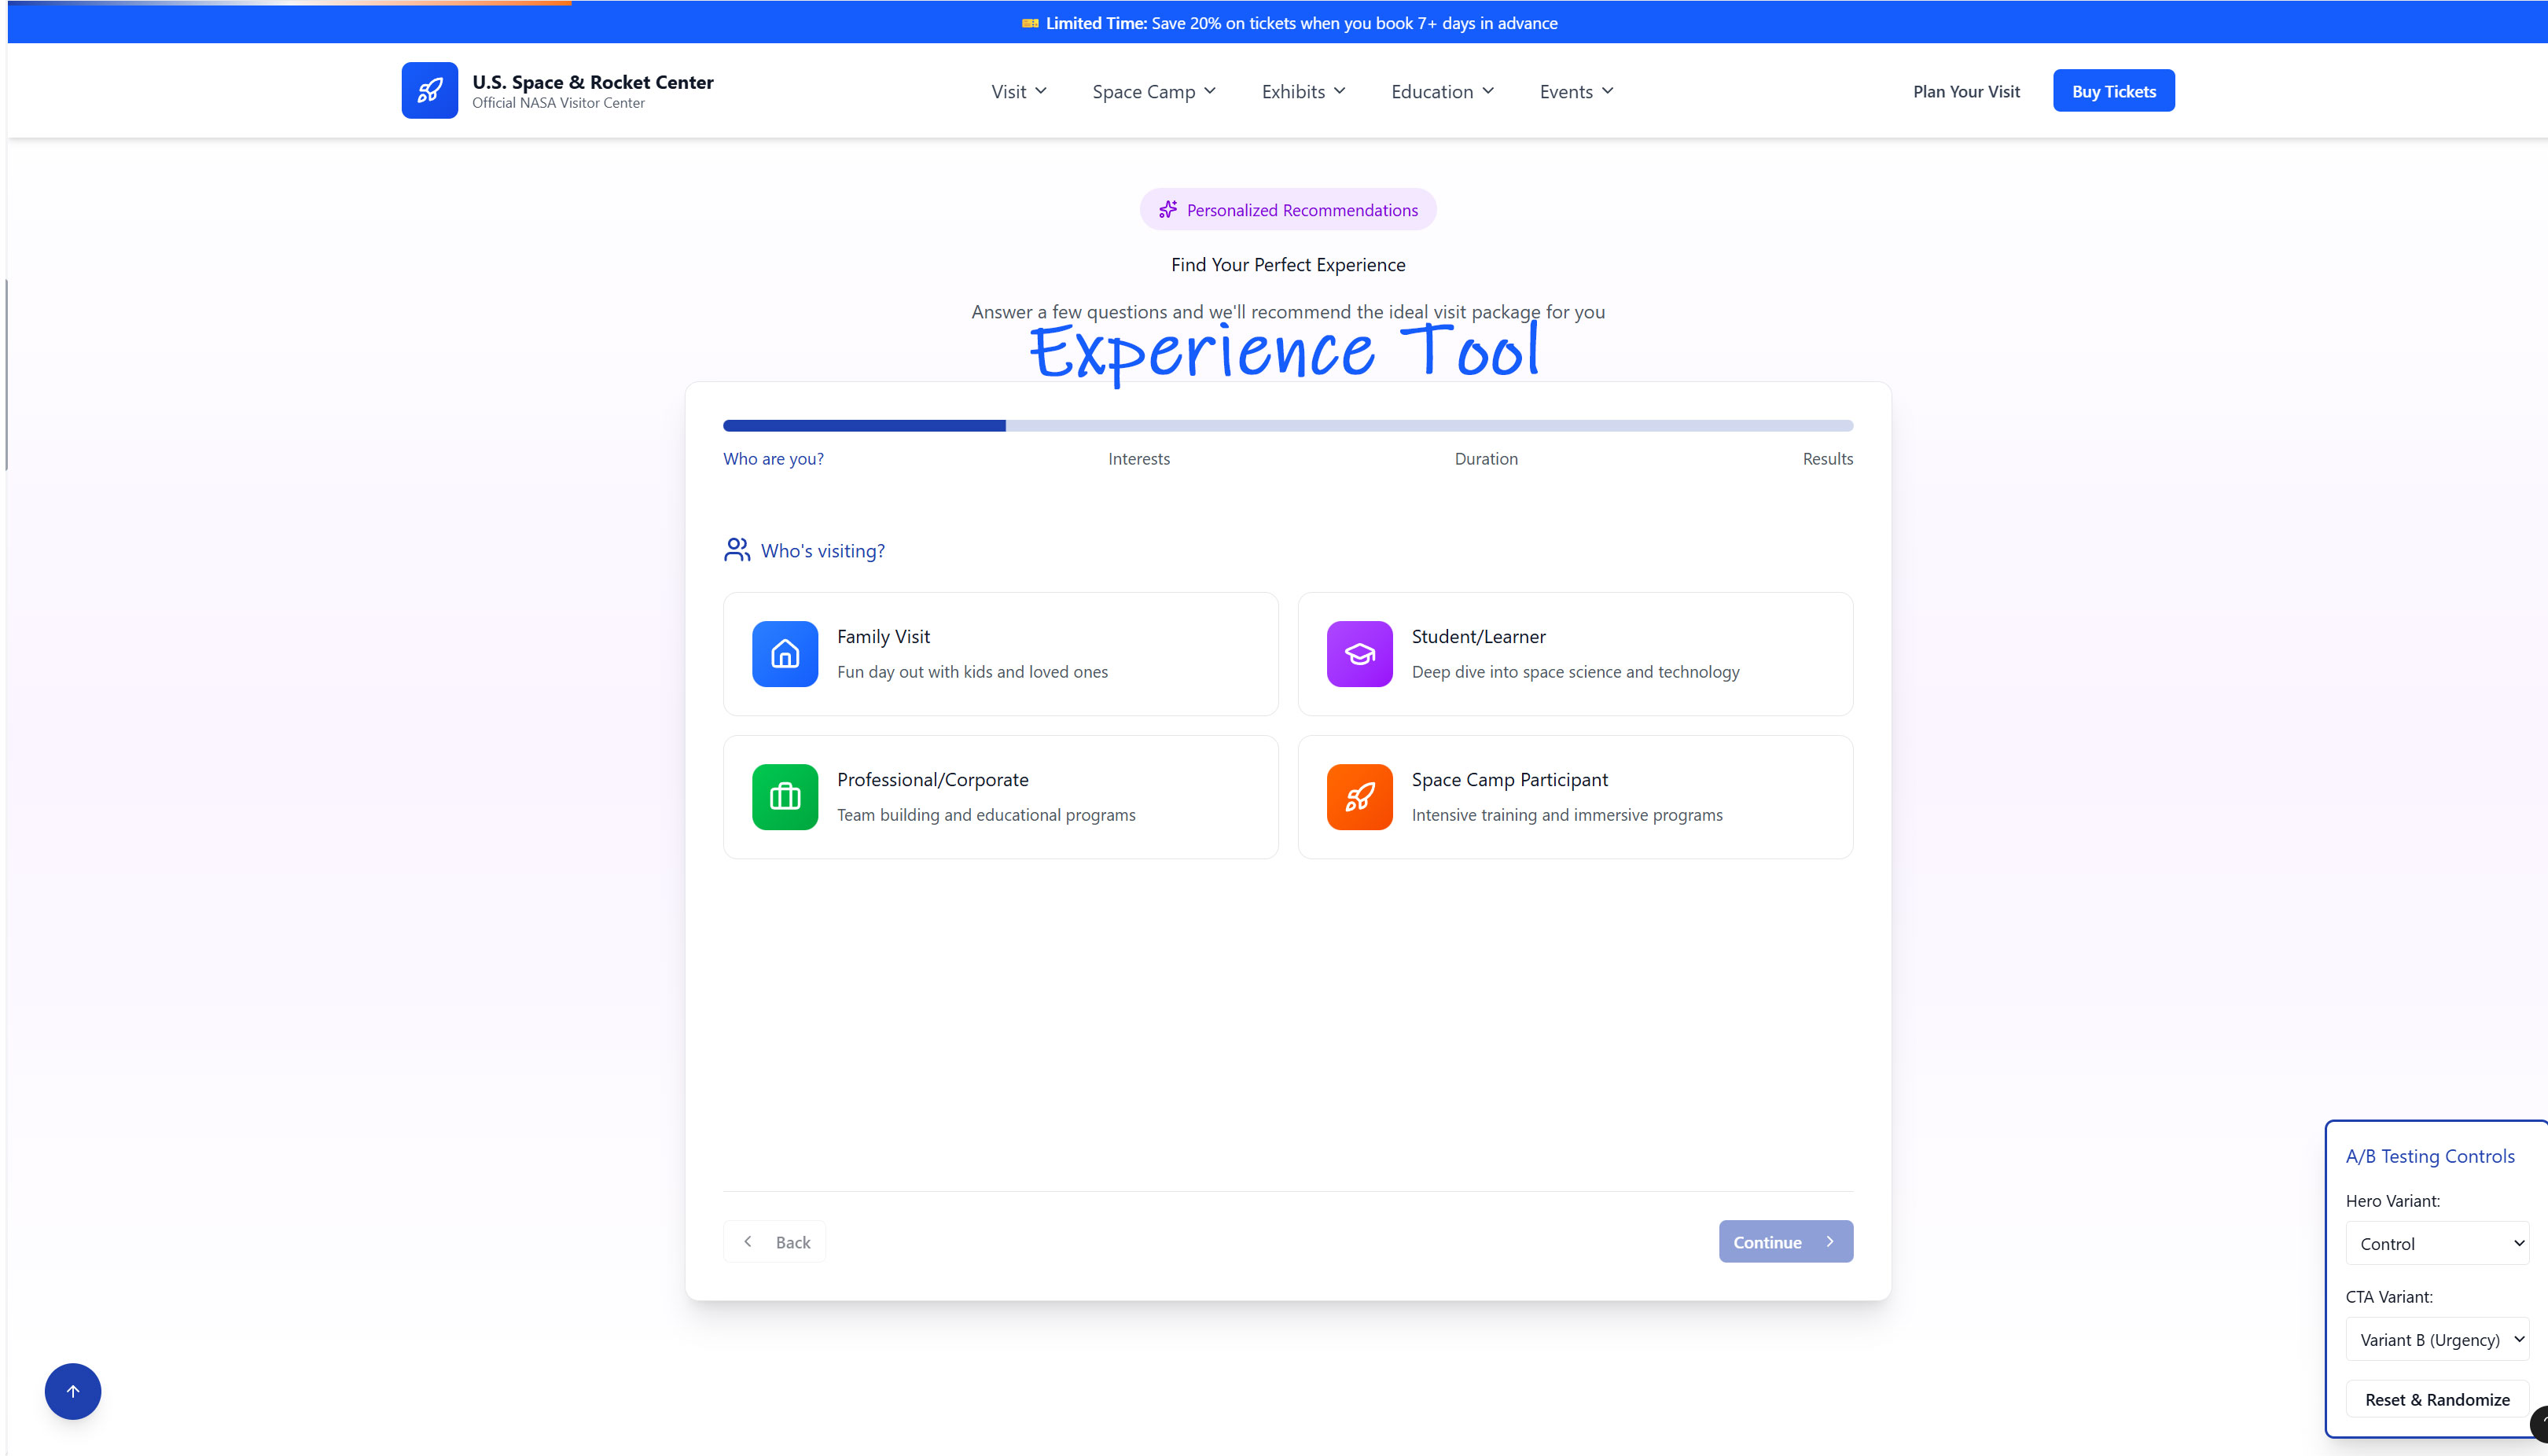Click the blue house Family Visit icon

click(x=785, y=654)
